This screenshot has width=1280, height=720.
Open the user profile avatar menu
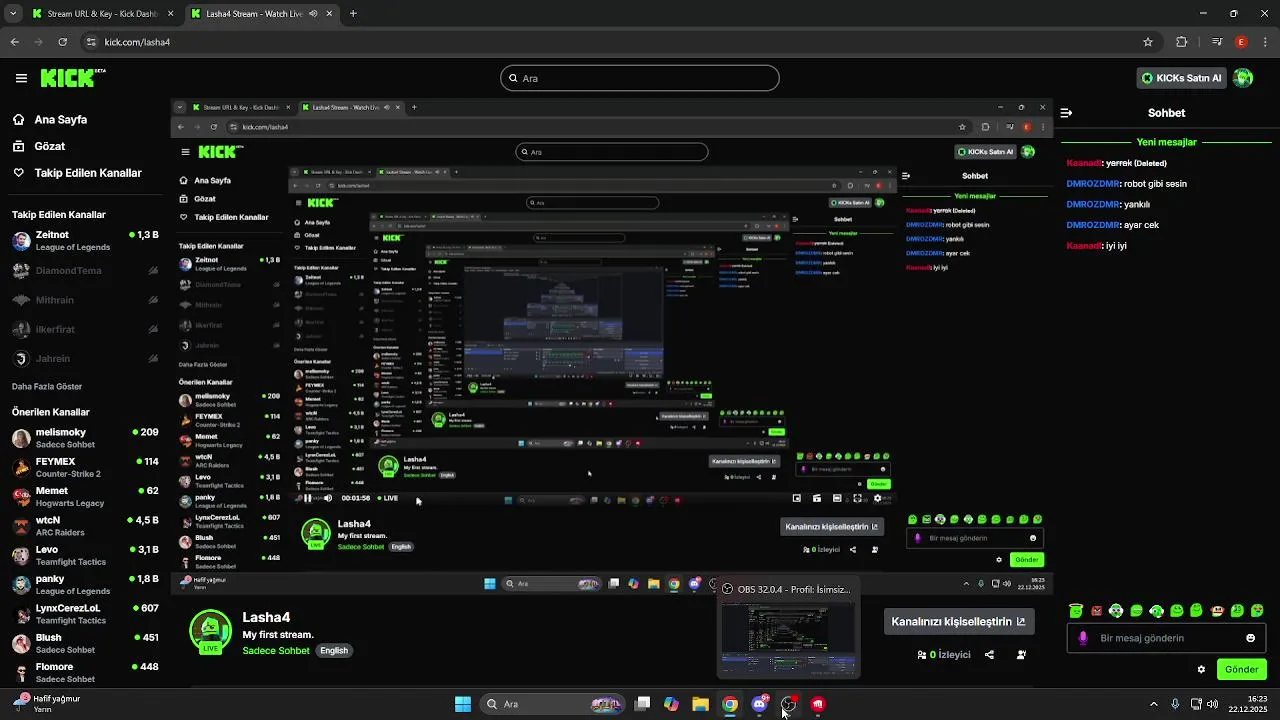[x=1243, y=78]
